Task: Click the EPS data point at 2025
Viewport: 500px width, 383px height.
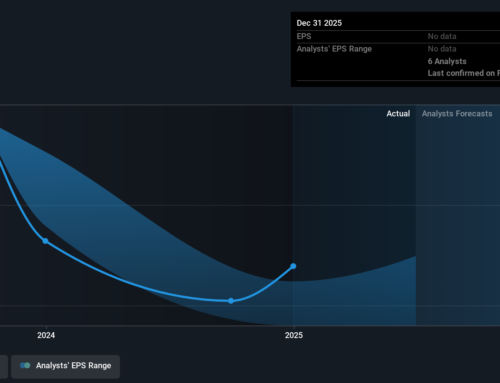Action: 293,266
